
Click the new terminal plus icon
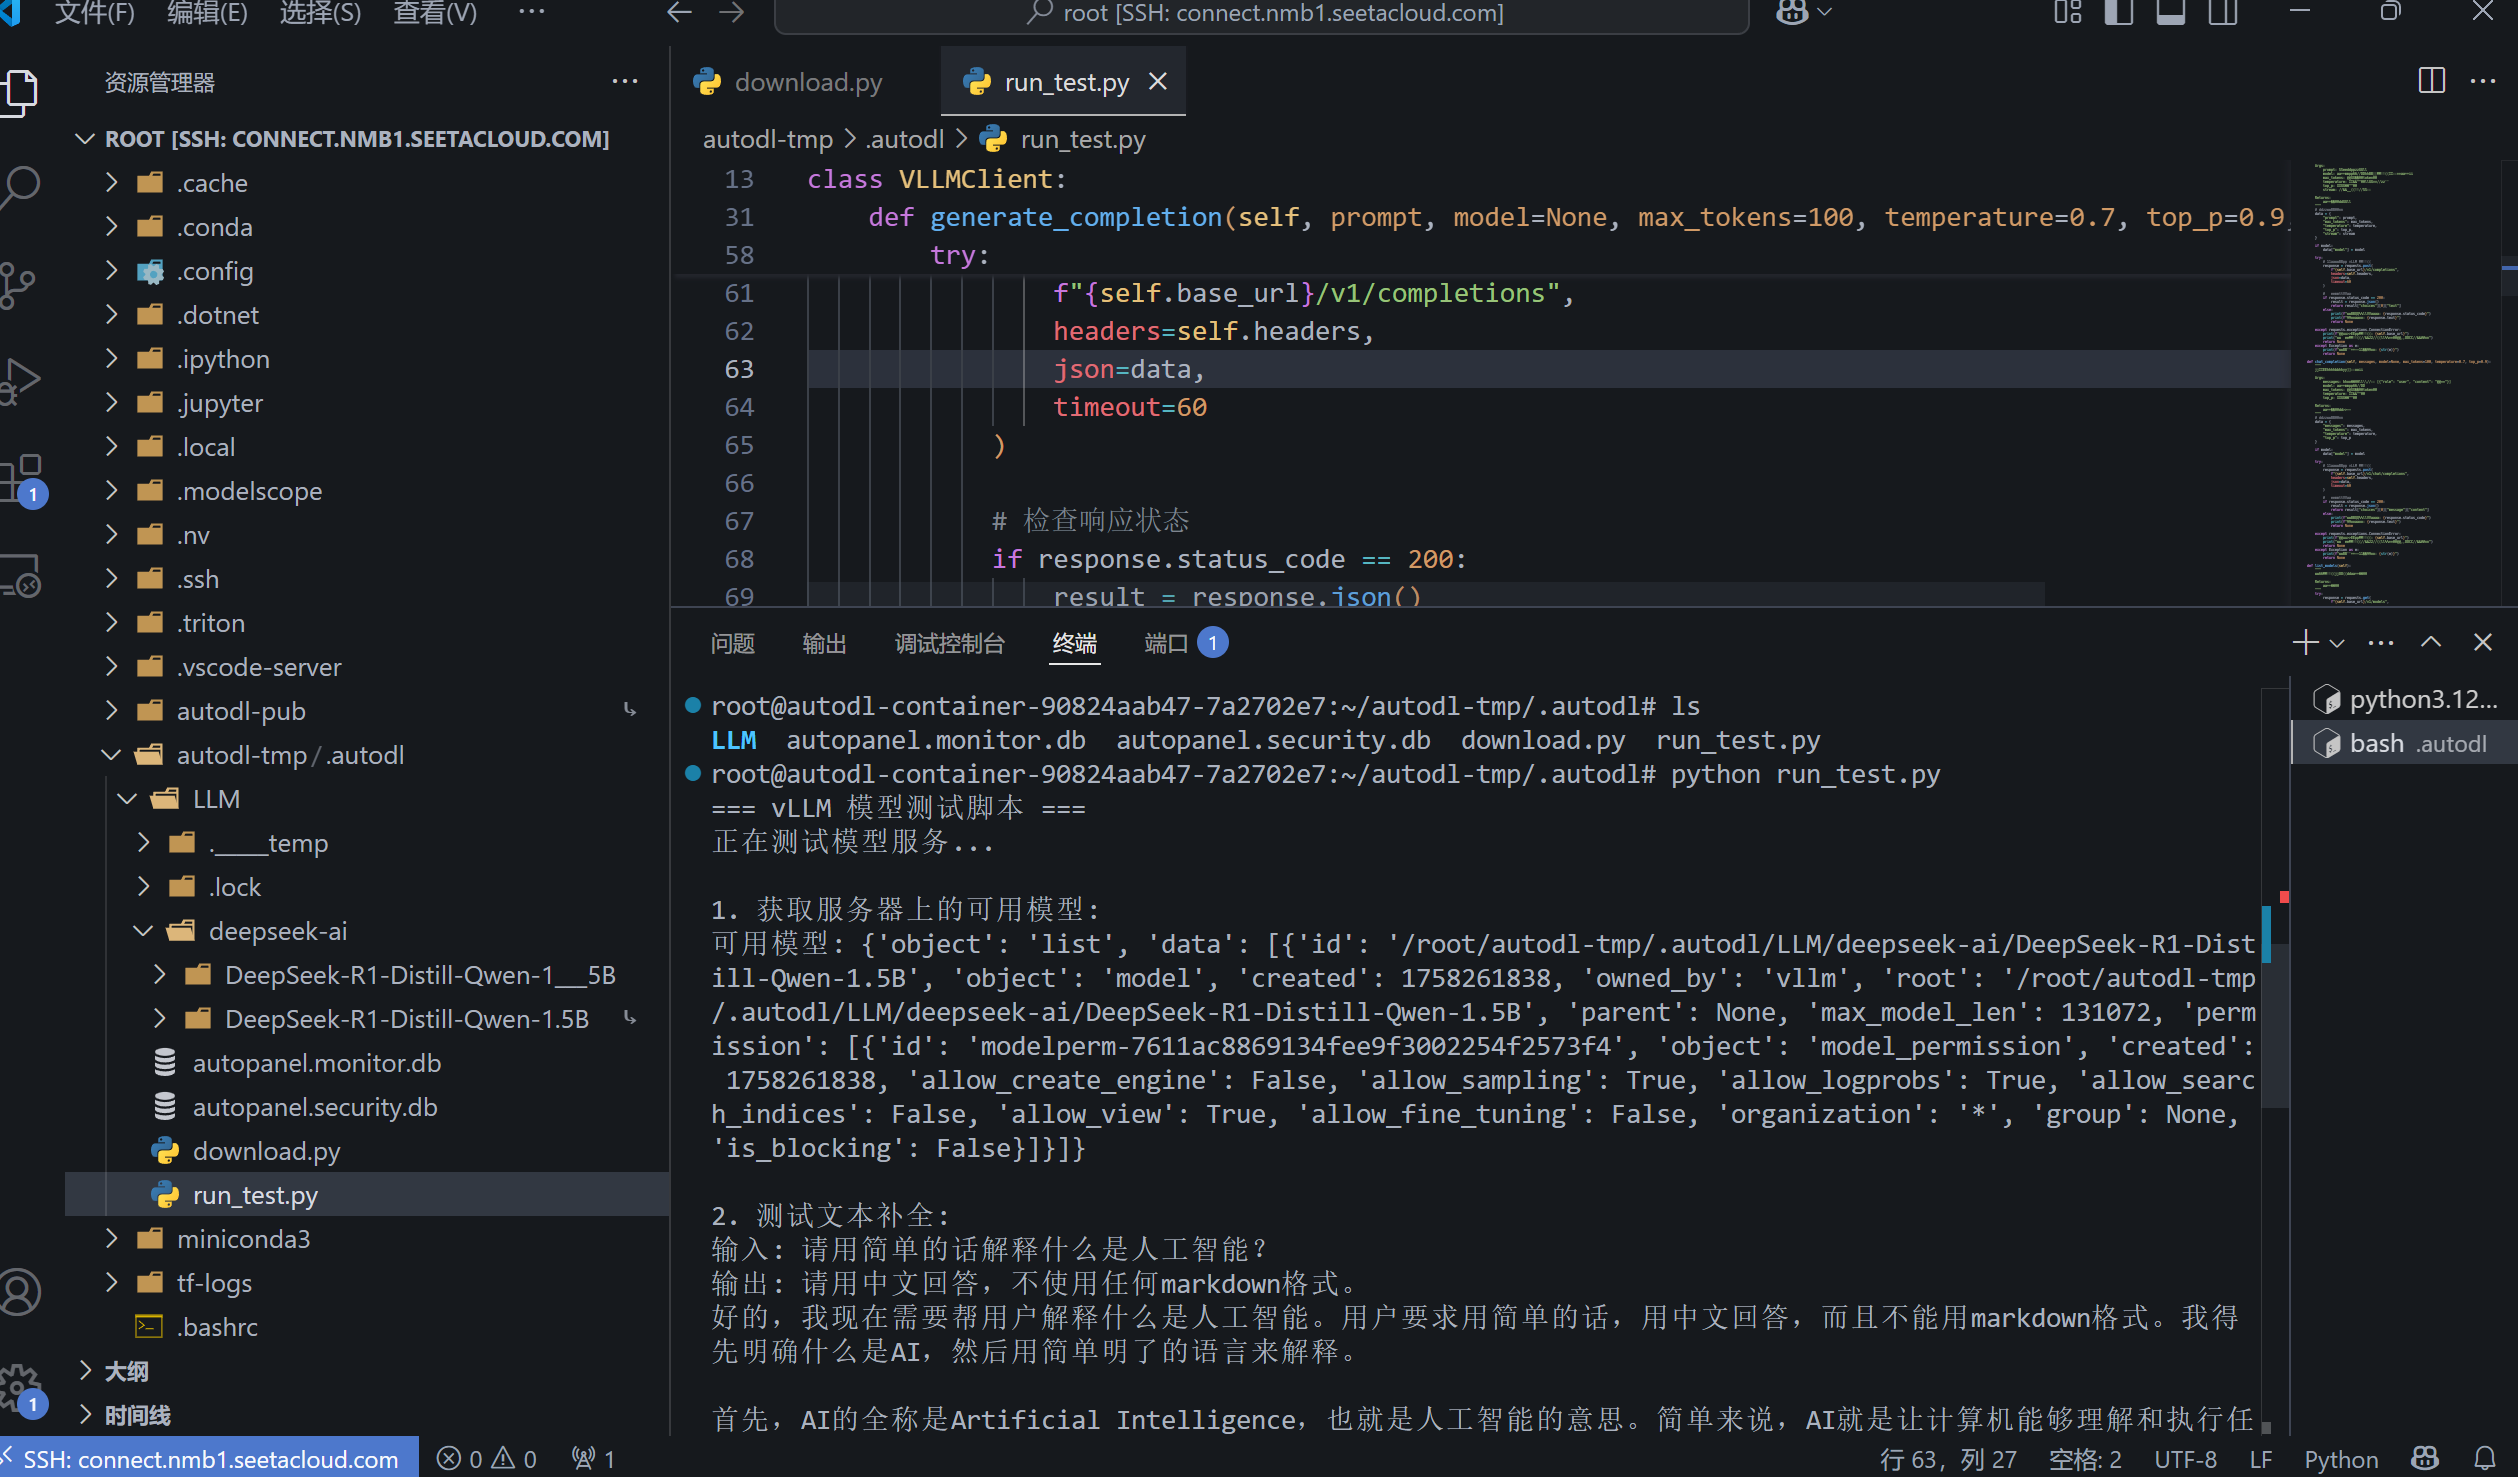point(2304,642)
